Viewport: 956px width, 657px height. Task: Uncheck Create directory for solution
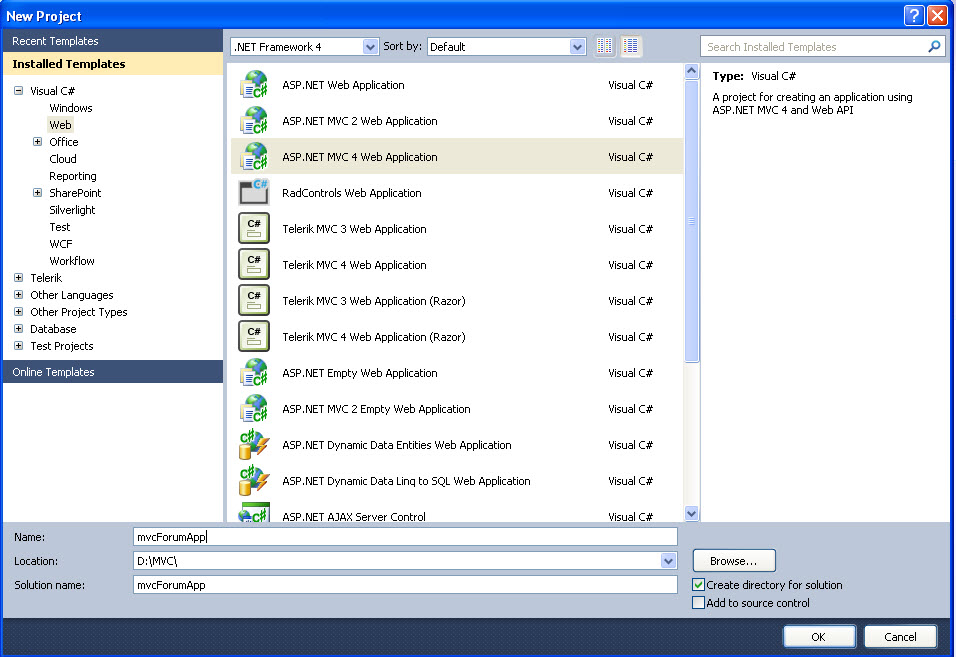click(698, 585)
